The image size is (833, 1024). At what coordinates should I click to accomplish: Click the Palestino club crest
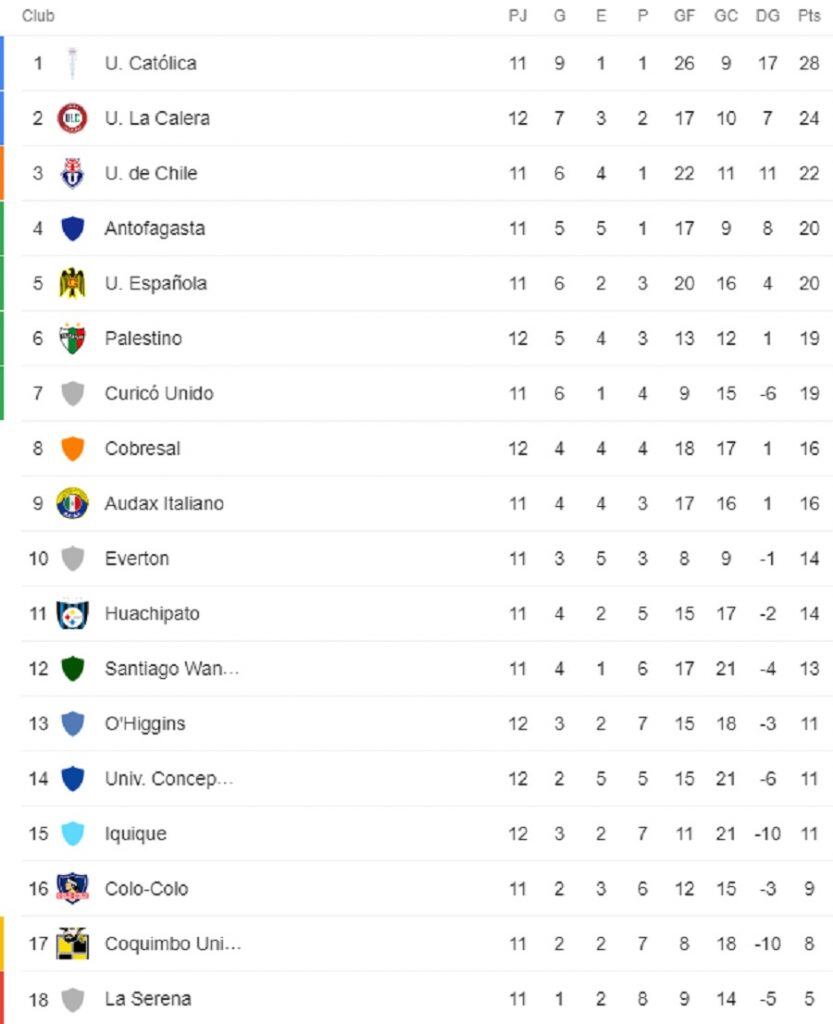tap(72, 338)
